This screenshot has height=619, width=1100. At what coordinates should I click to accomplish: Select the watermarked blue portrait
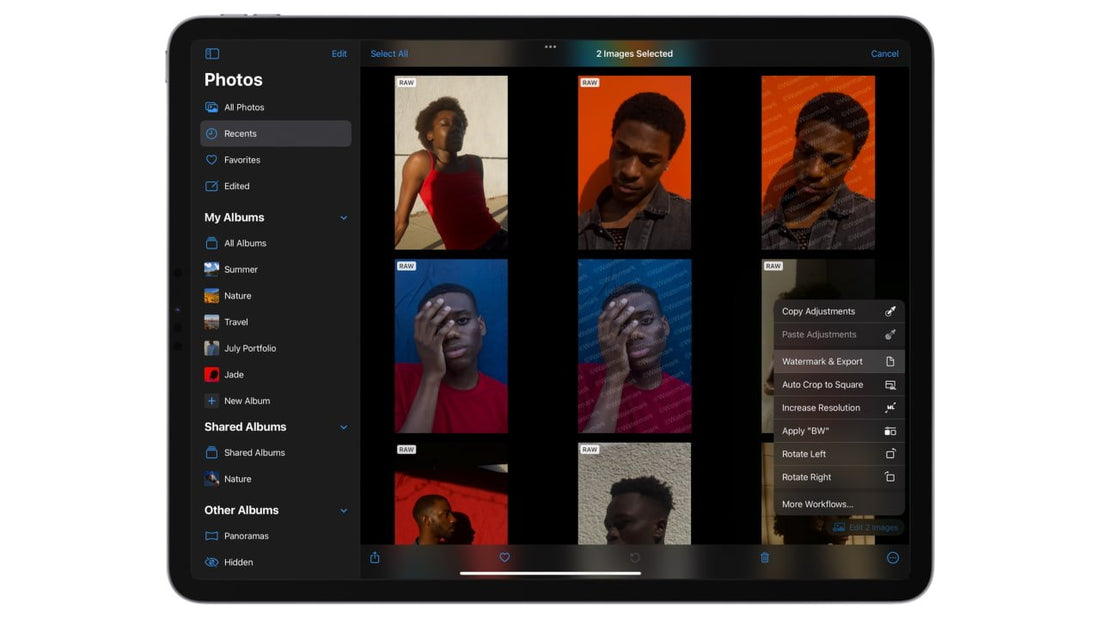(634, 346)
